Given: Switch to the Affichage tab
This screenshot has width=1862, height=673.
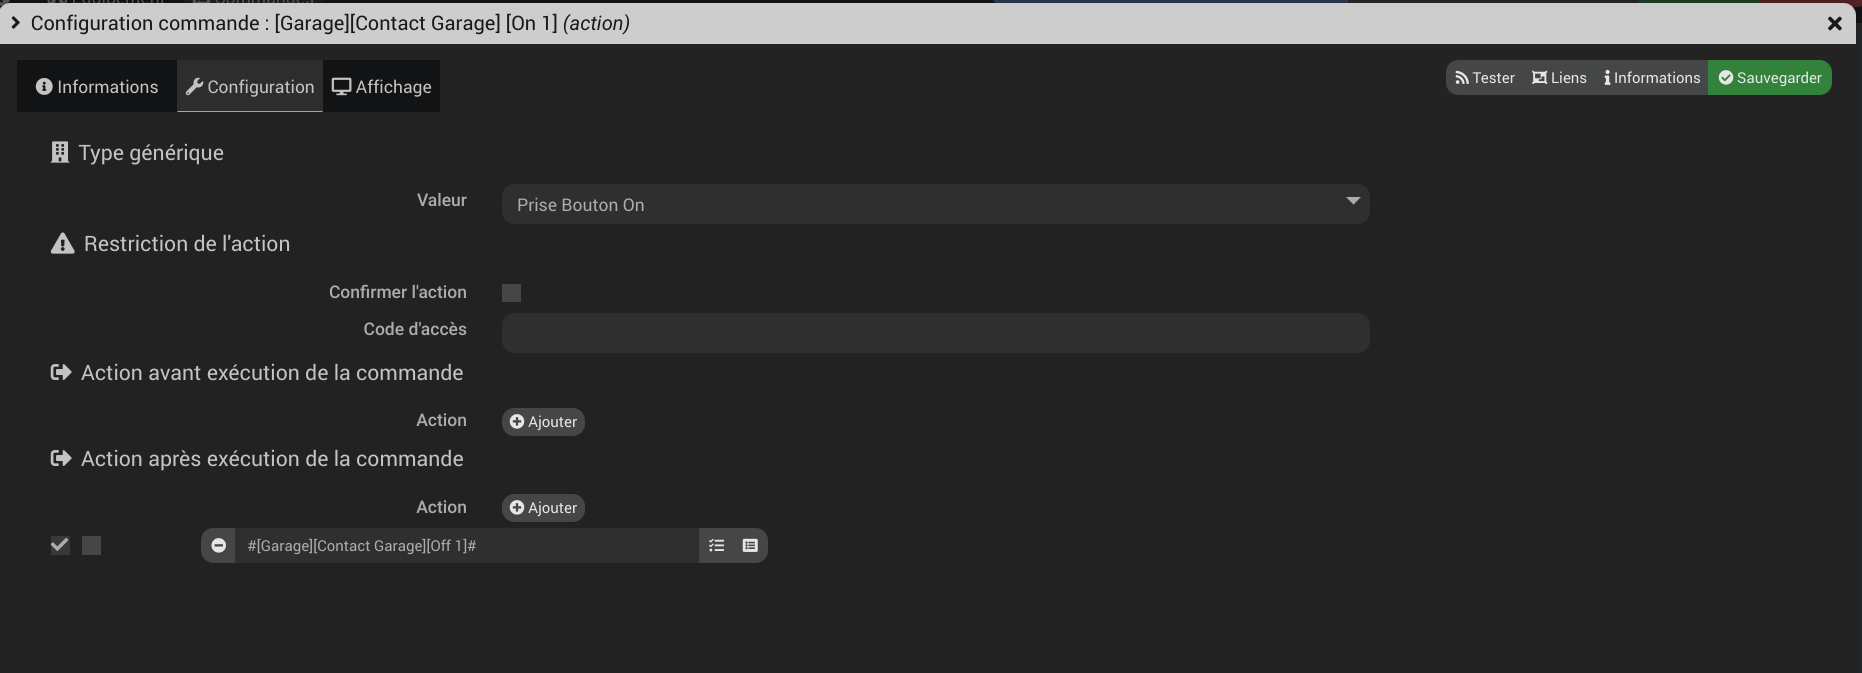Looking at the screenshot, I should click(x=382, y=87).
